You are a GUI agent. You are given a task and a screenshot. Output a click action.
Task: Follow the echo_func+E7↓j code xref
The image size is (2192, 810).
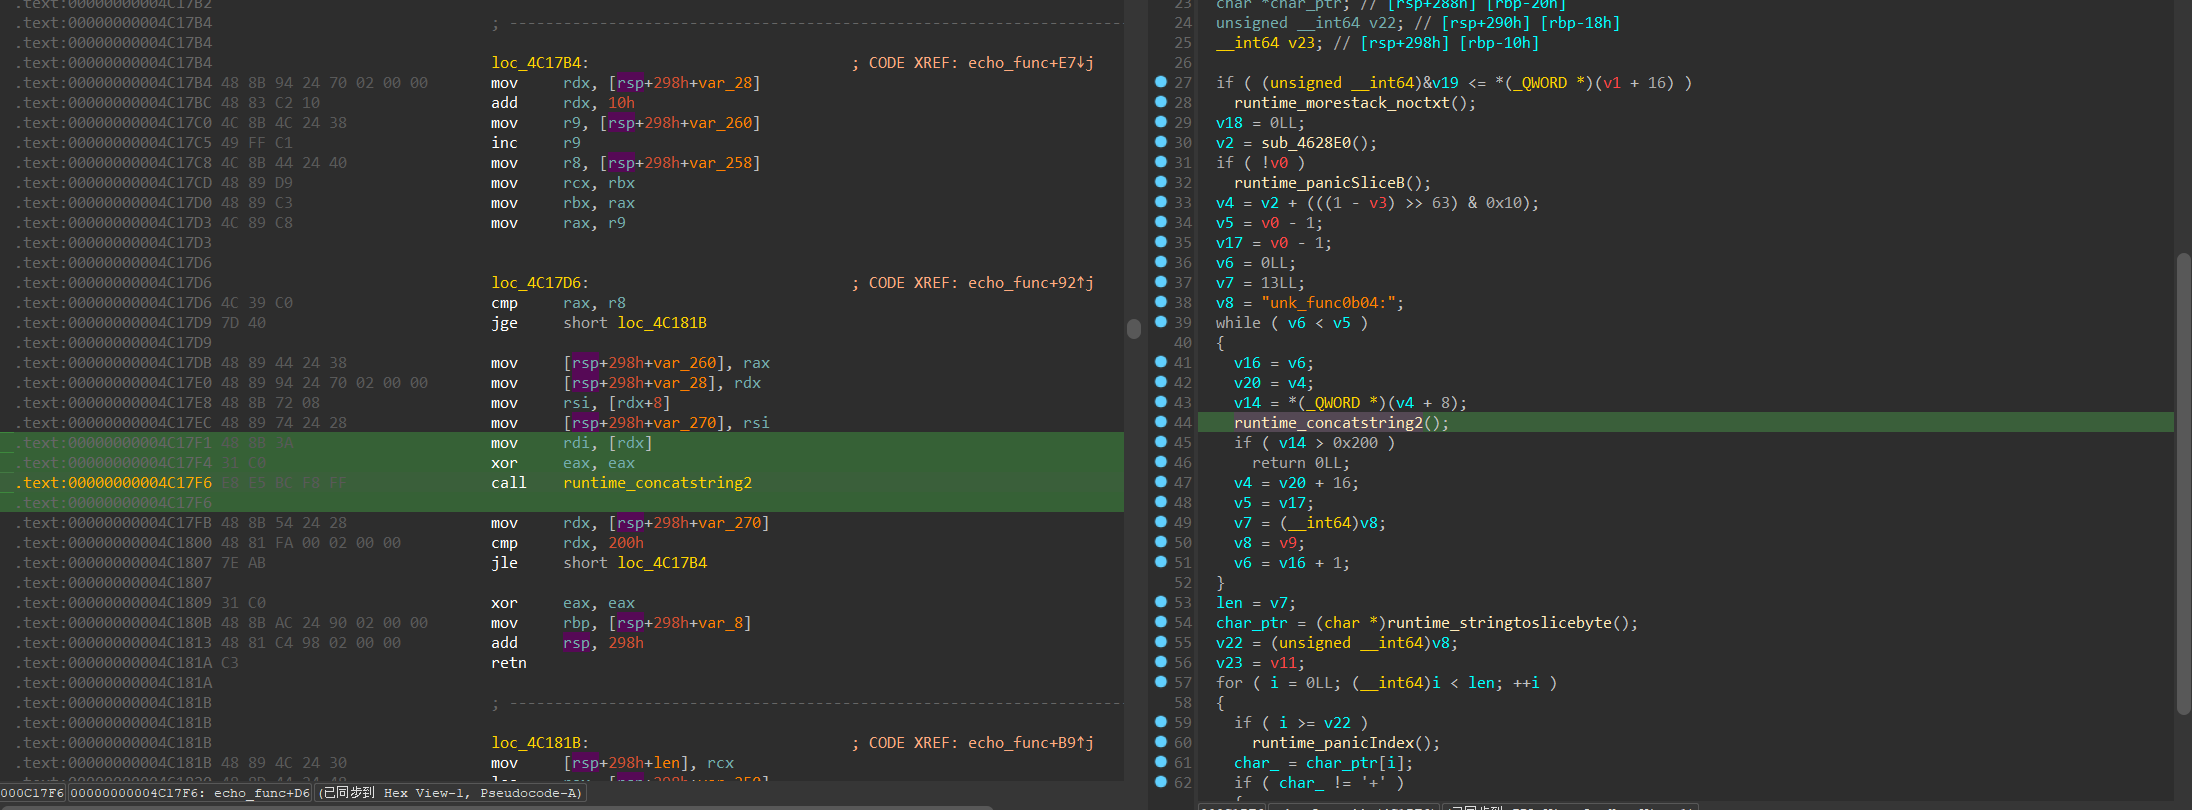[x=1030, y=63]
